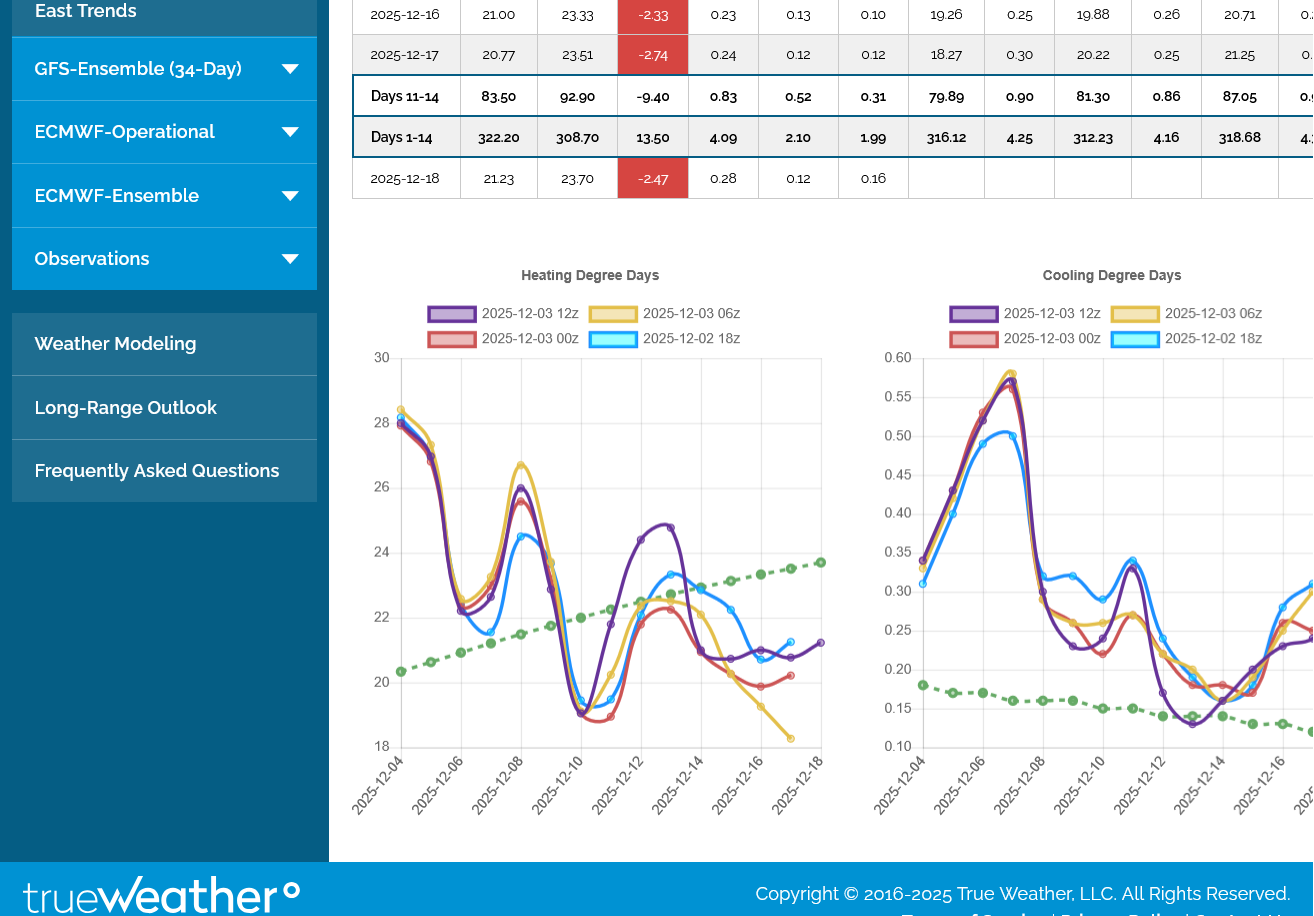1314x916 pixels.
Task: Click purple 12z legend box in Cooling chart
Action: (973, 314)
